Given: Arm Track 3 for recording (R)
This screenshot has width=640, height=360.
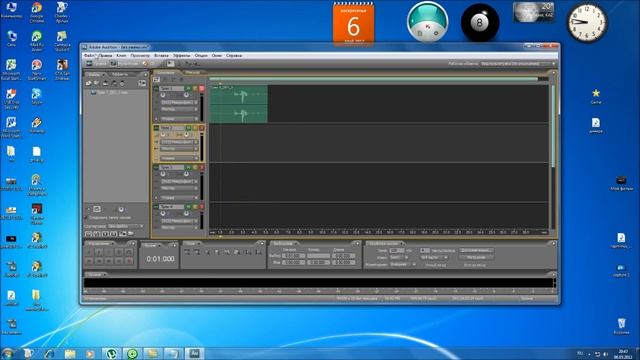Looking at the screenshot, I should click(202, 167).
